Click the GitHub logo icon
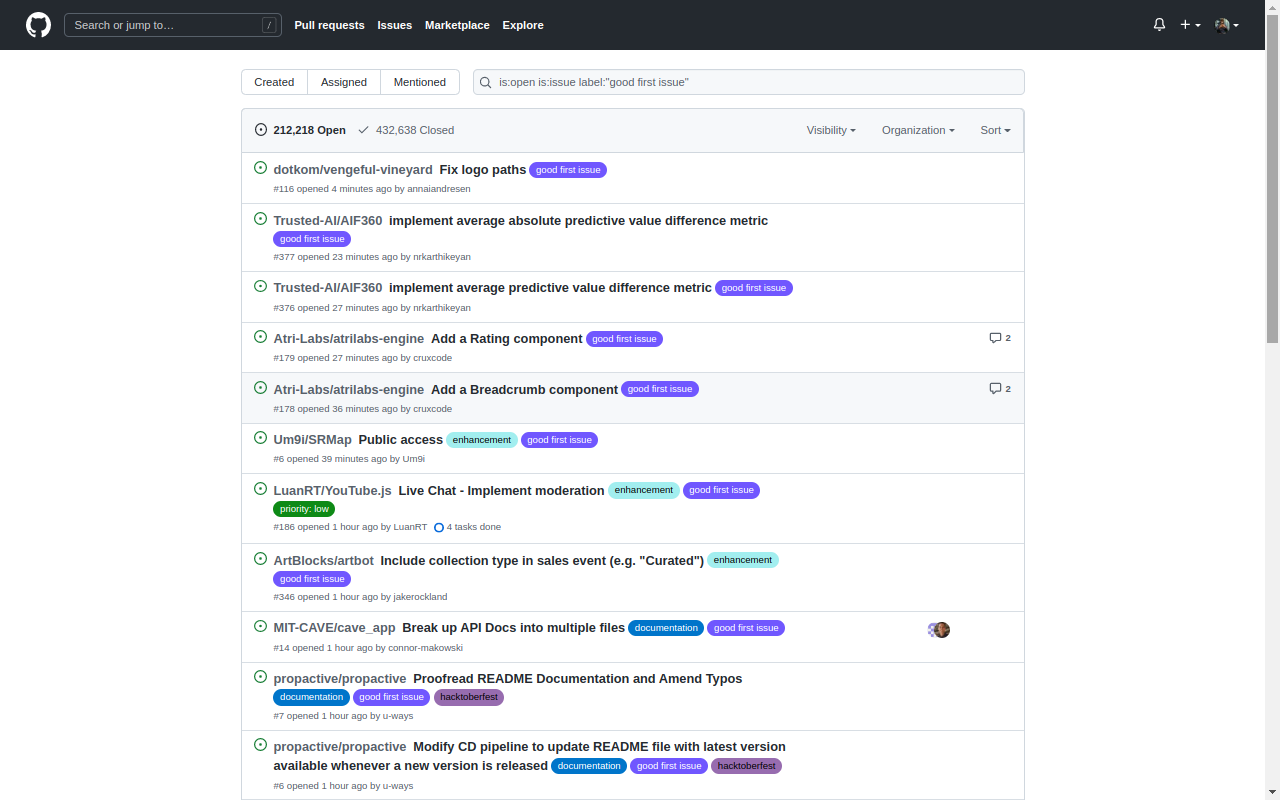The height and width of the screenshot is (800, 1280). click(x=38, y=24)
